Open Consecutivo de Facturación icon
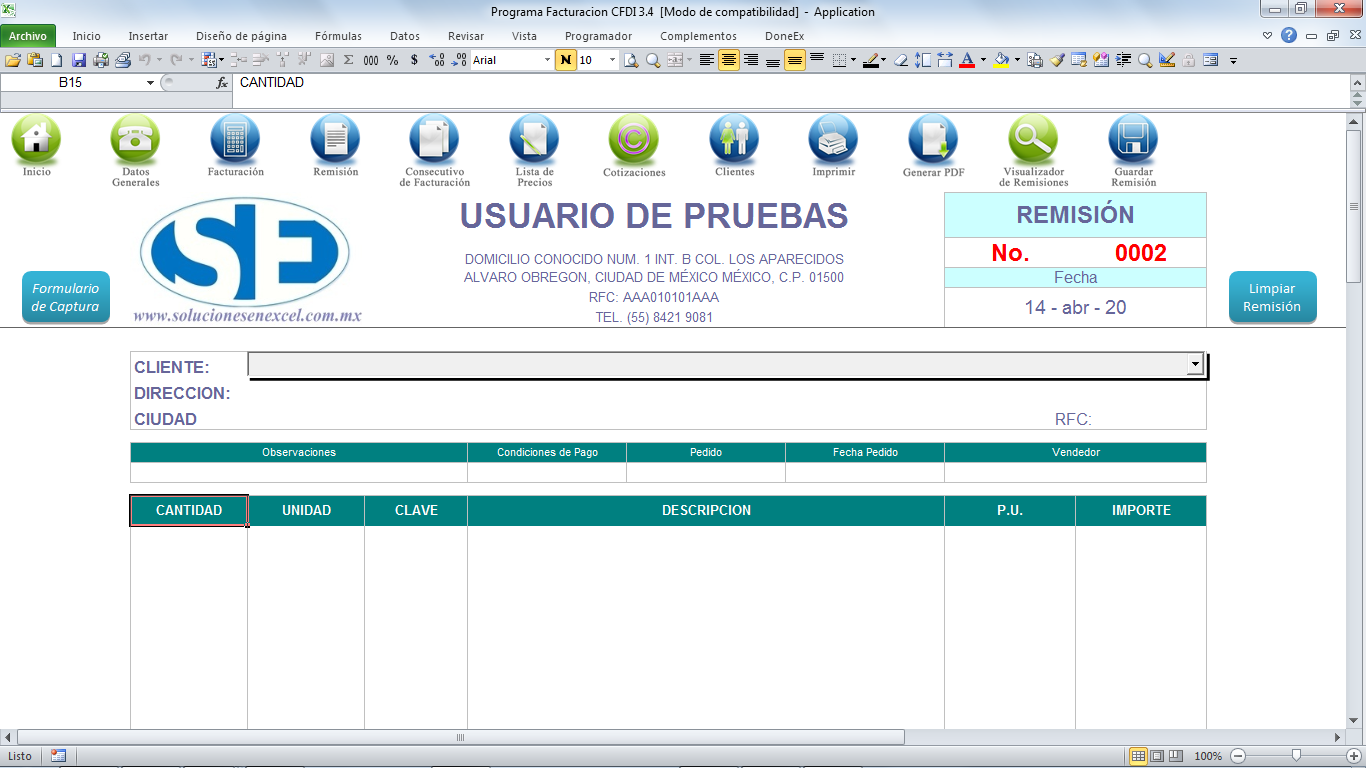Viewport: 1366px width, 768px height. coord(434,138)
